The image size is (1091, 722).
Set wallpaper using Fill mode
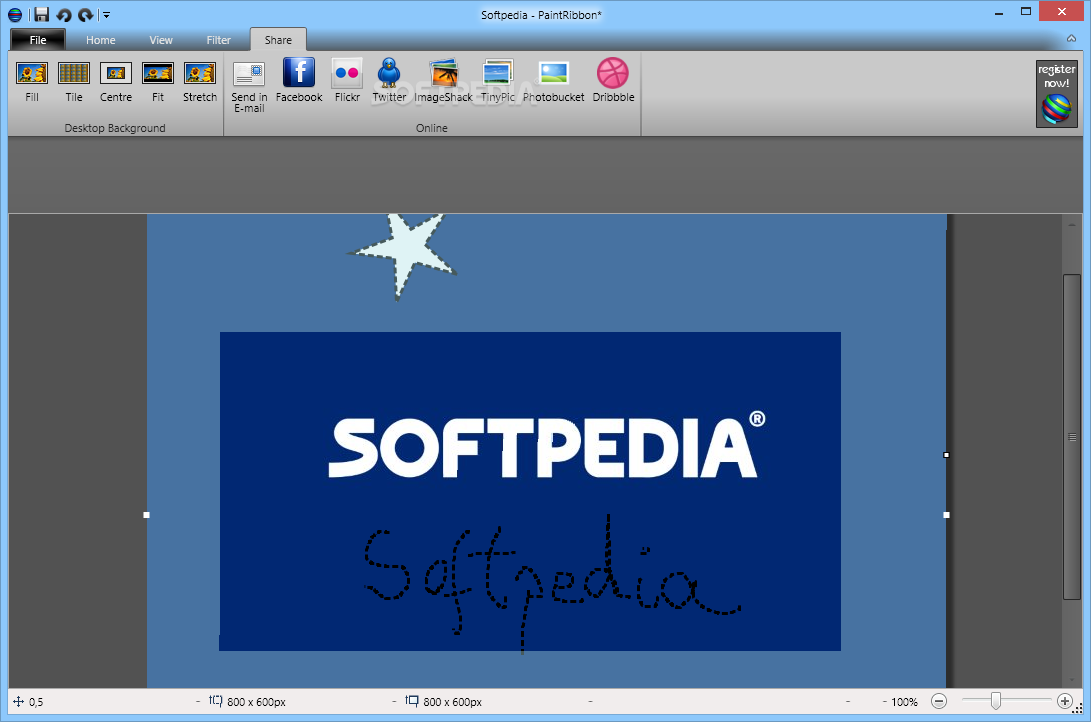click(x=32, y=82)
